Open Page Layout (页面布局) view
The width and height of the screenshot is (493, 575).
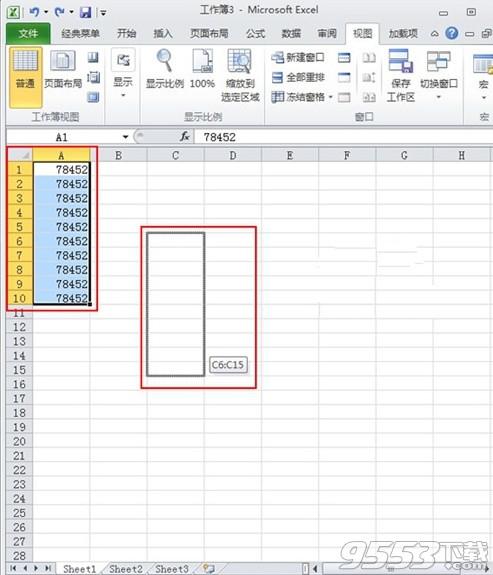pos(63,70)
